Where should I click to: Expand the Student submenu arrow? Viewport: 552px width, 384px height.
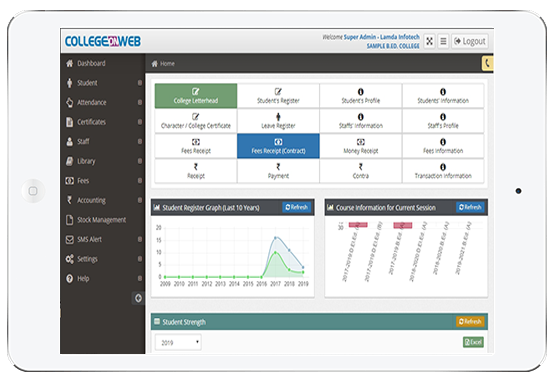coord(140,83)
